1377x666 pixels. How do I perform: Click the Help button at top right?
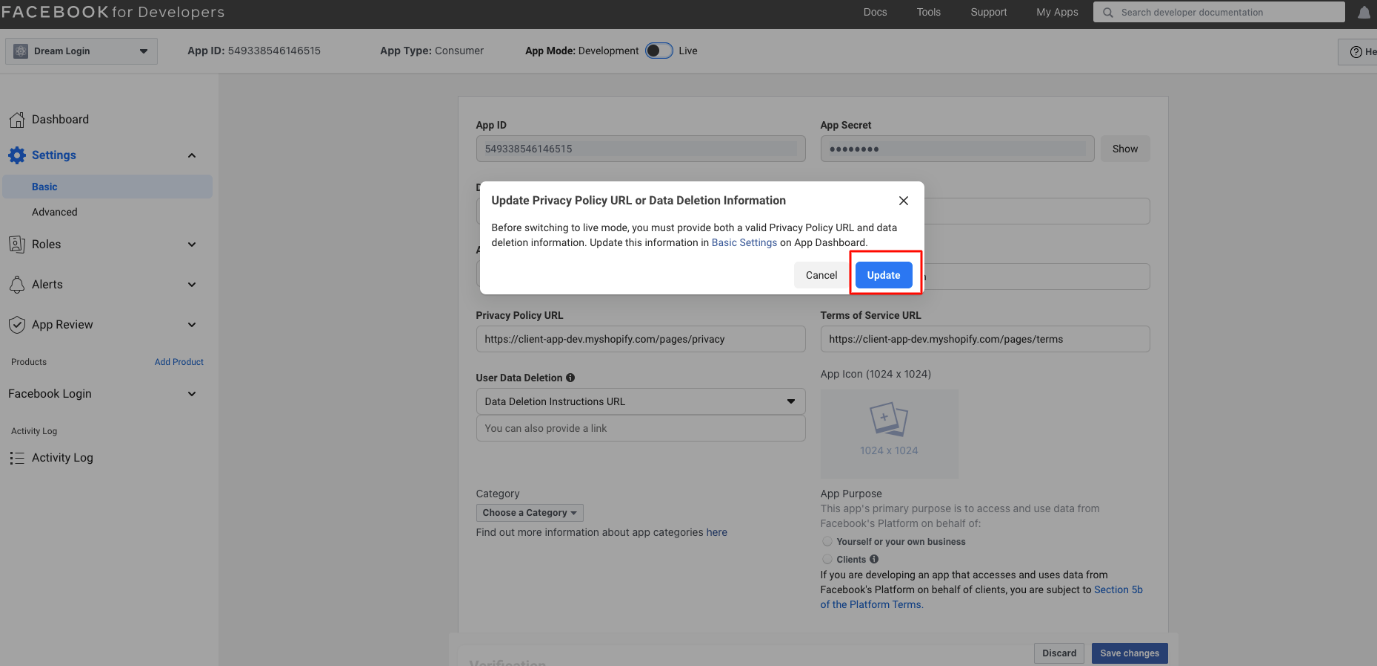tap(1358, 52)
